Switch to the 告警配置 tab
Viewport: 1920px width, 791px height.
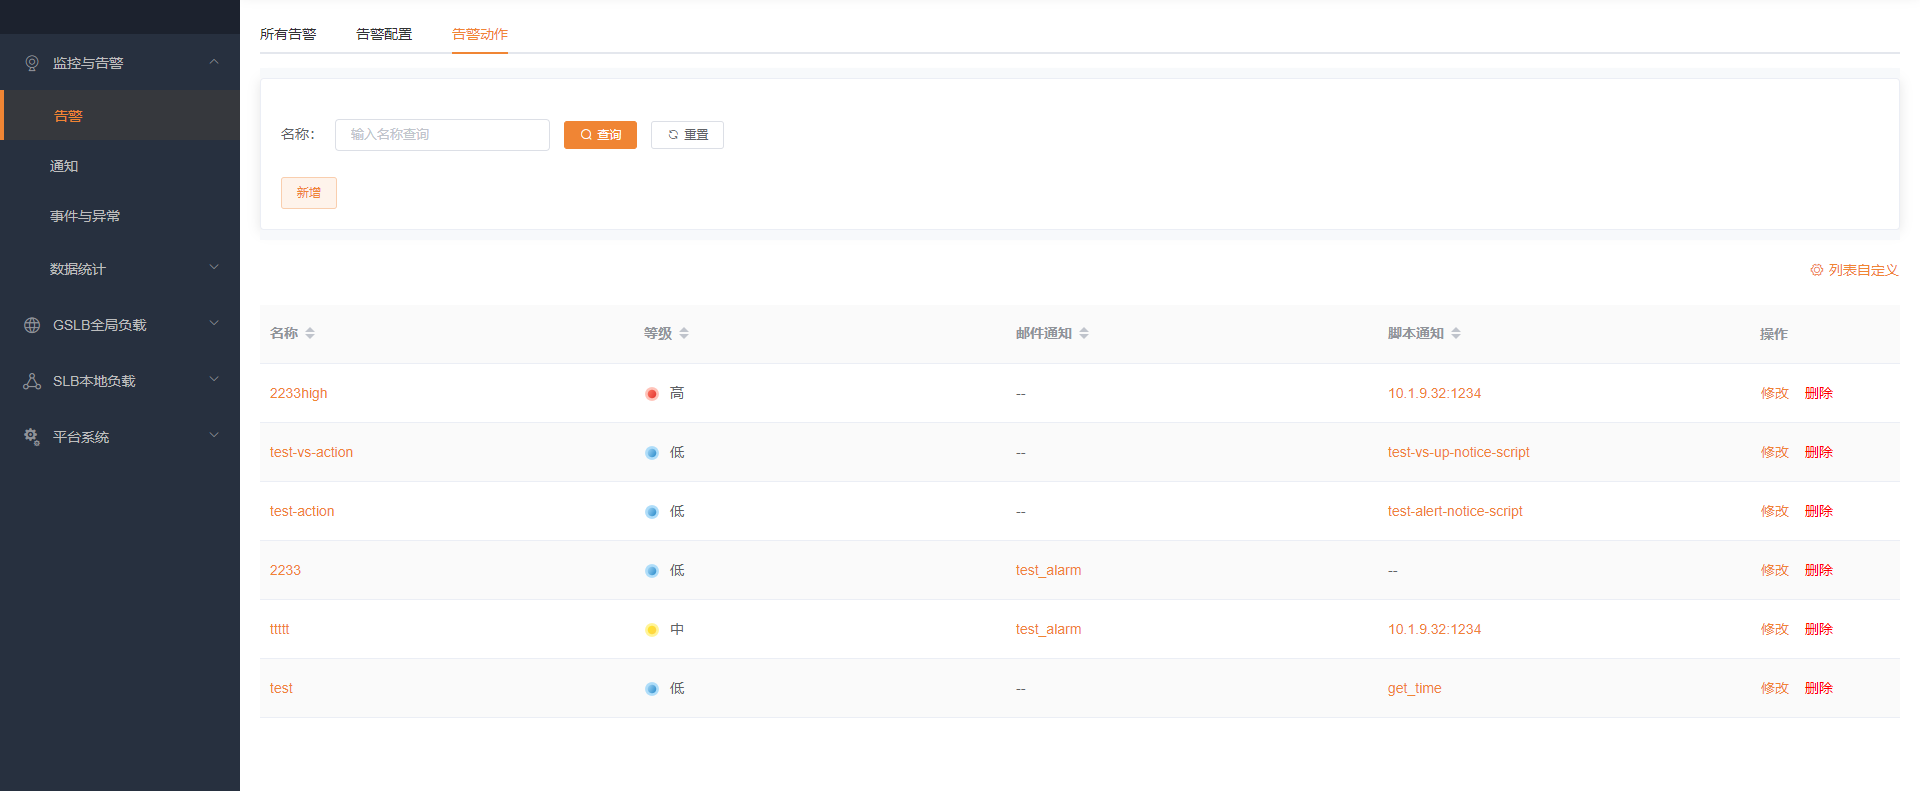point(384,34)
